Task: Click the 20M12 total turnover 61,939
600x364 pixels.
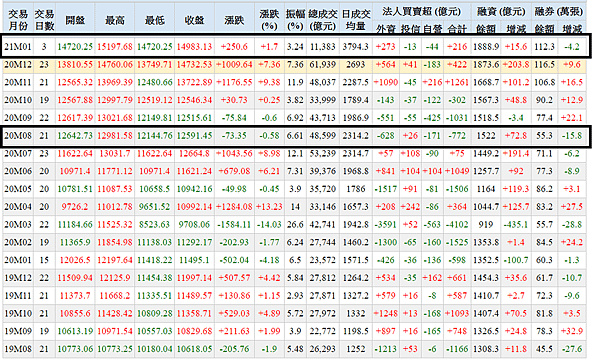Action: (x=323, y=65)
